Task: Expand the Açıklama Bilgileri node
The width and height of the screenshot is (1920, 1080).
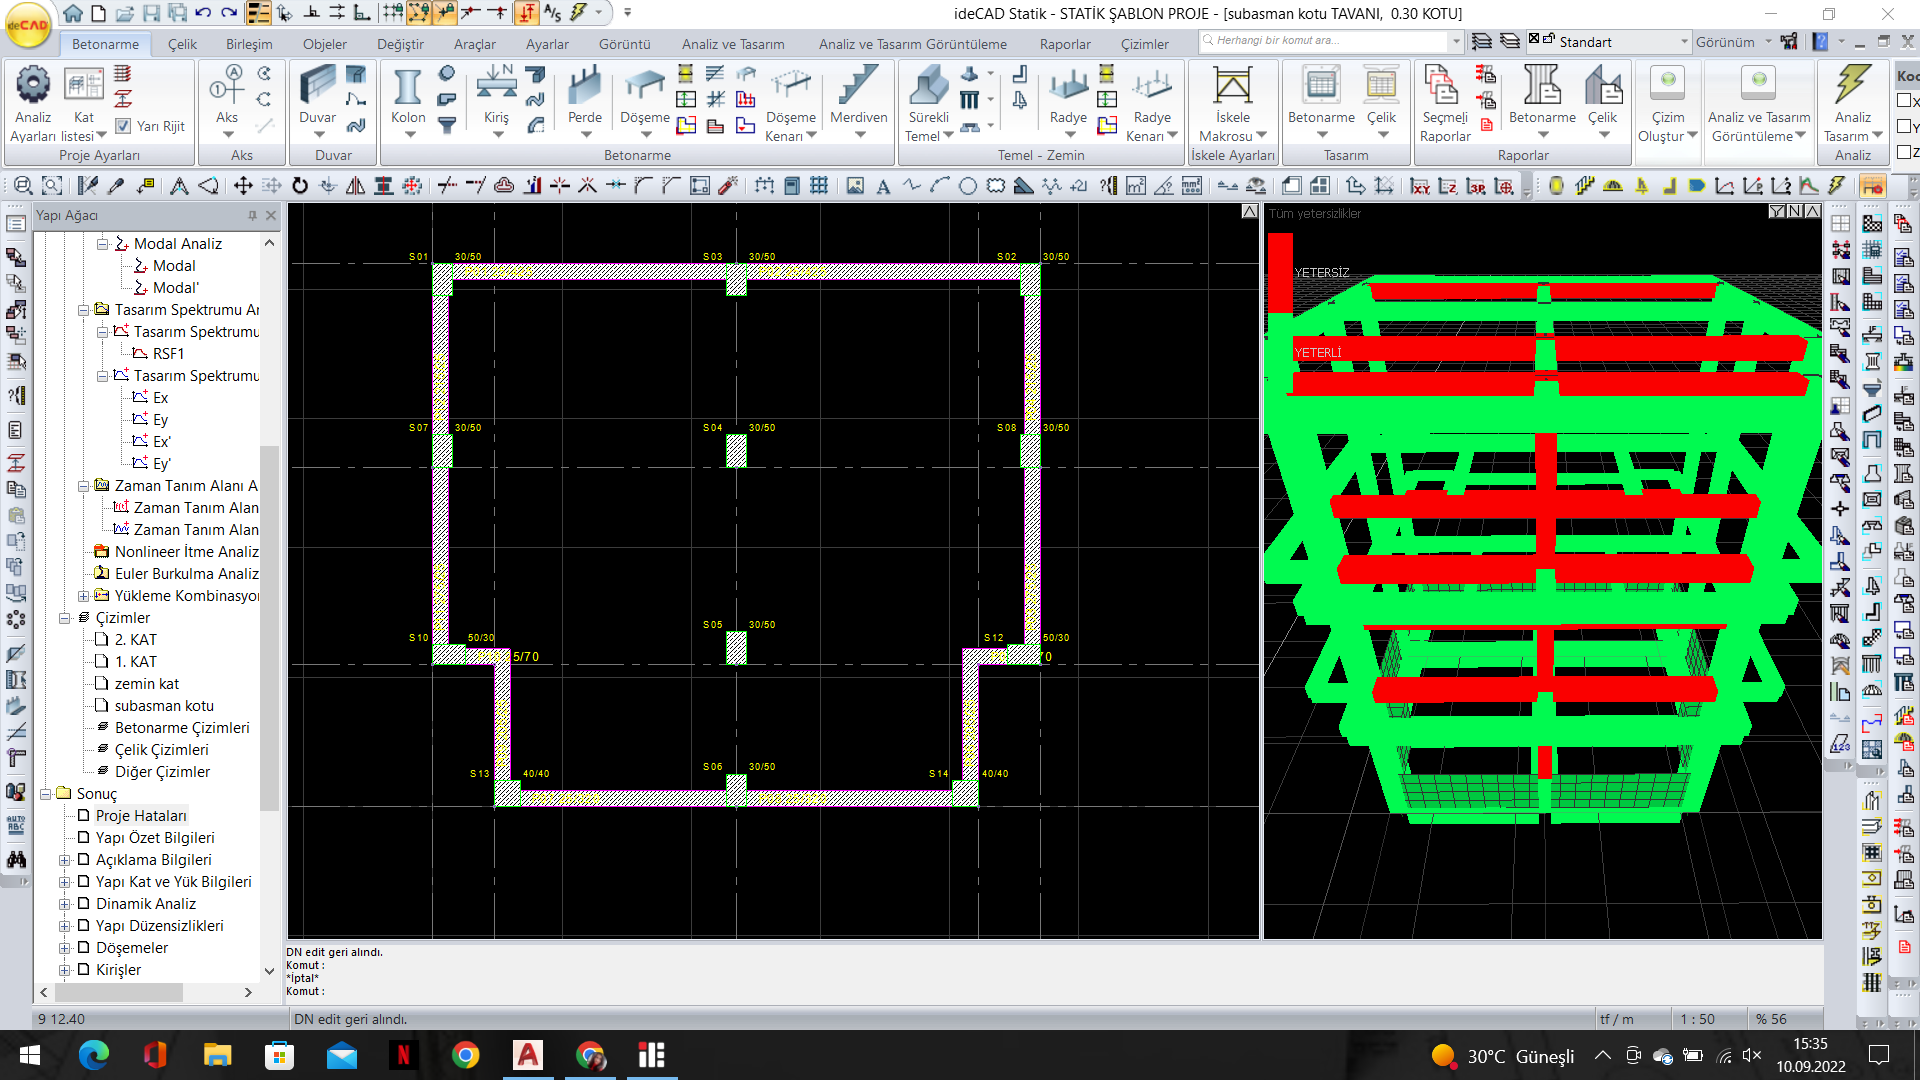Action: click(64, 860)
